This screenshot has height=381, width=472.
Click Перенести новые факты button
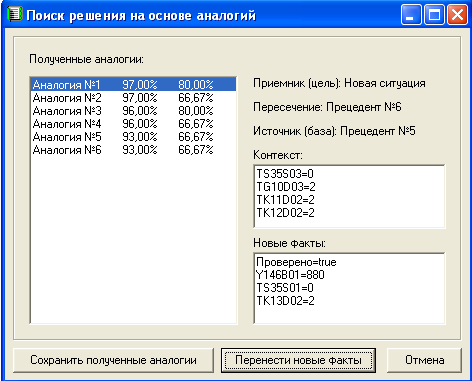[x=298, y=360]
